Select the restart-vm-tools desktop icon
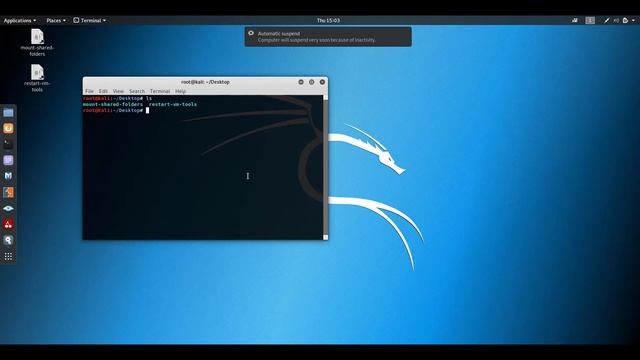640x360 pixels. [x=37, y=78]
